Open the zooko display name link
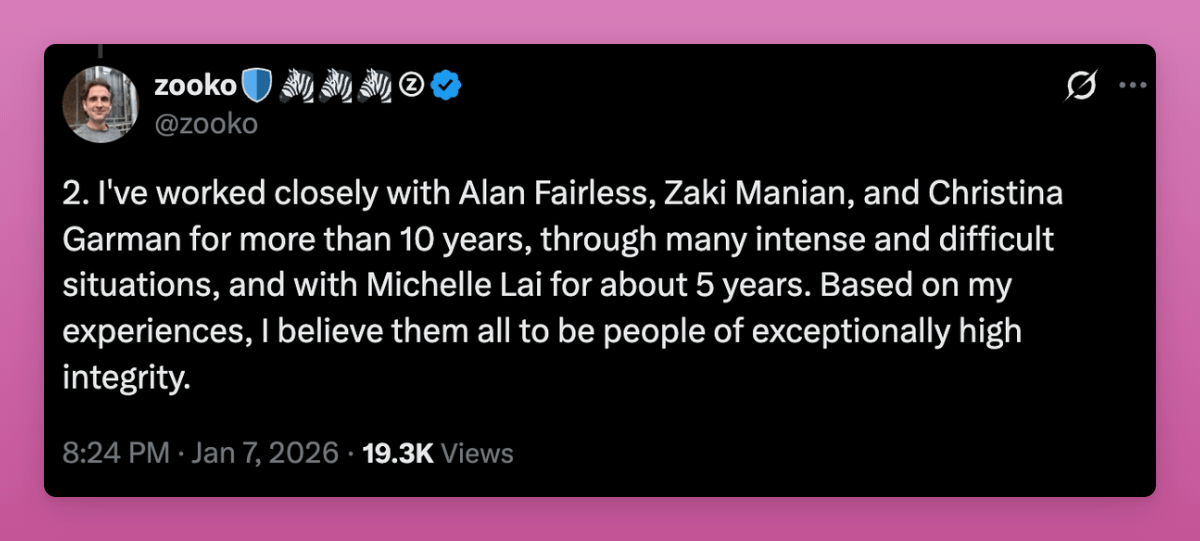The width and height of the screenshot is (1200, 541). click(194, 87)
